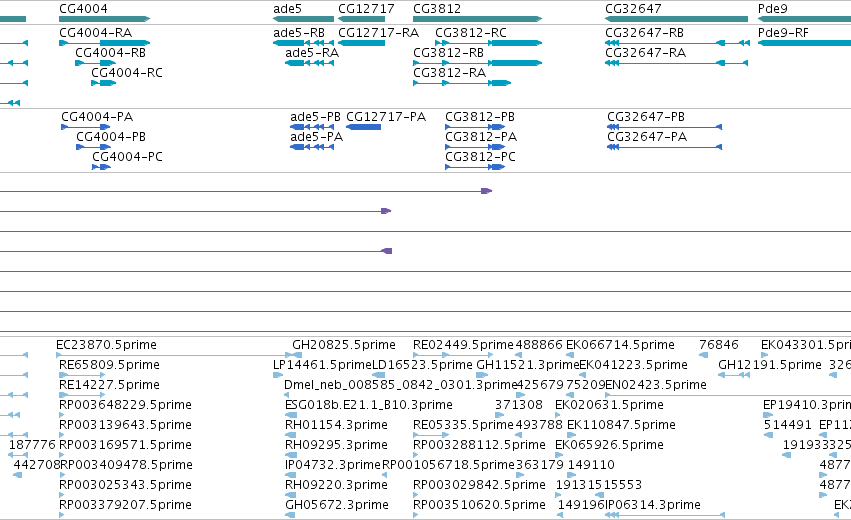Select the CG12717-PA protein label
Viewport: 851px width, 520px height.
click(386, 117)
